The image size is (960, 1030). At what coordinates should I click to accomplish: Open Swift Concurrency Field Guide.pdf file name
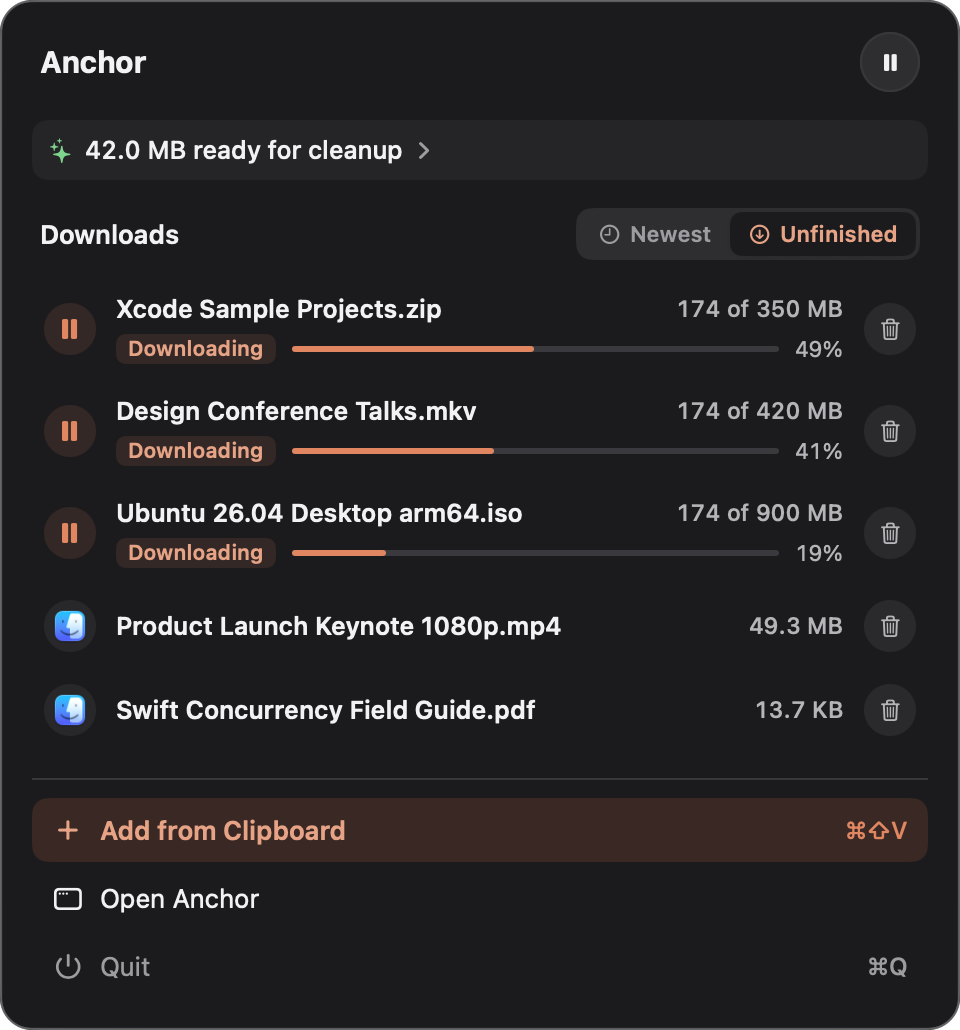pos(325,710)
